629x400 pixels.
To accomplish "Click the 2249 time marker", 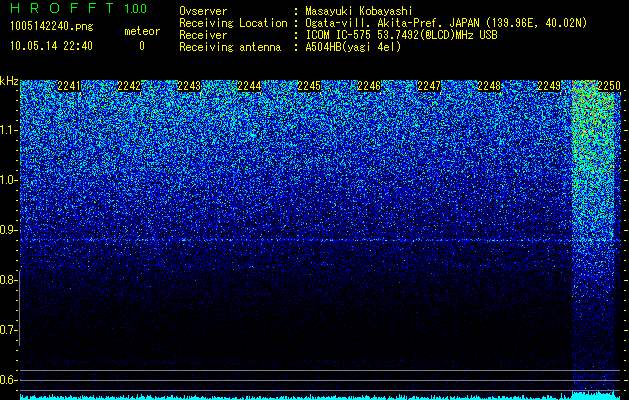I will (x=549, y=86).
